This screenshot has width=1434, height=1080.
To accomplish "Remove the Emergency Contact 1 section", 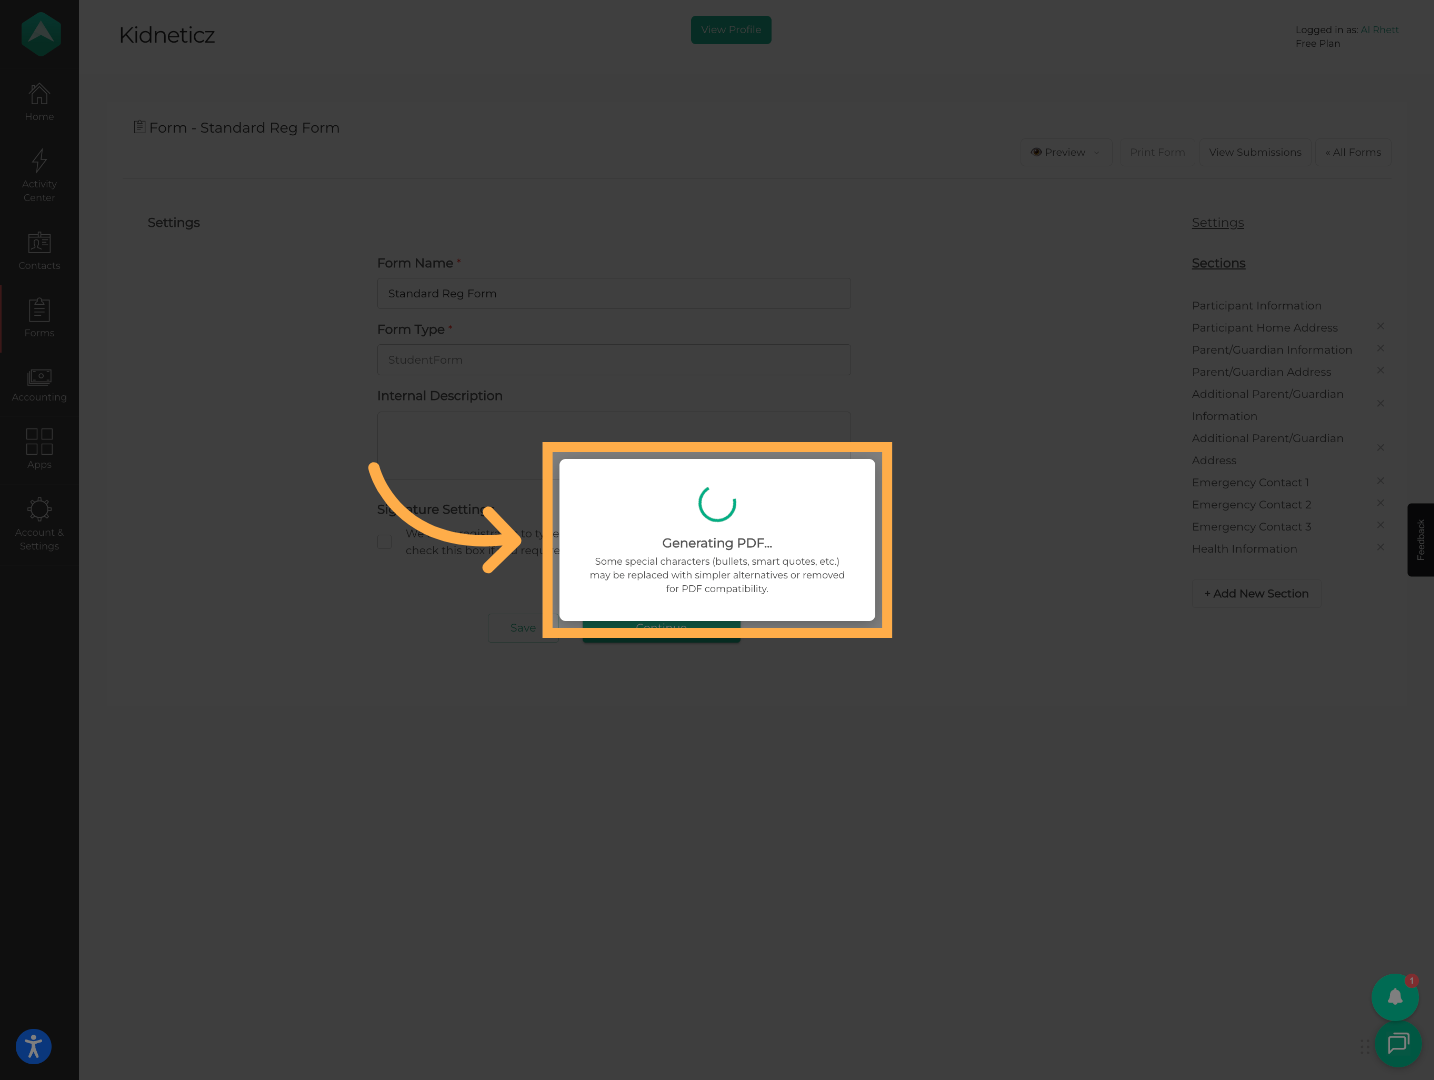I will 1380,481.
